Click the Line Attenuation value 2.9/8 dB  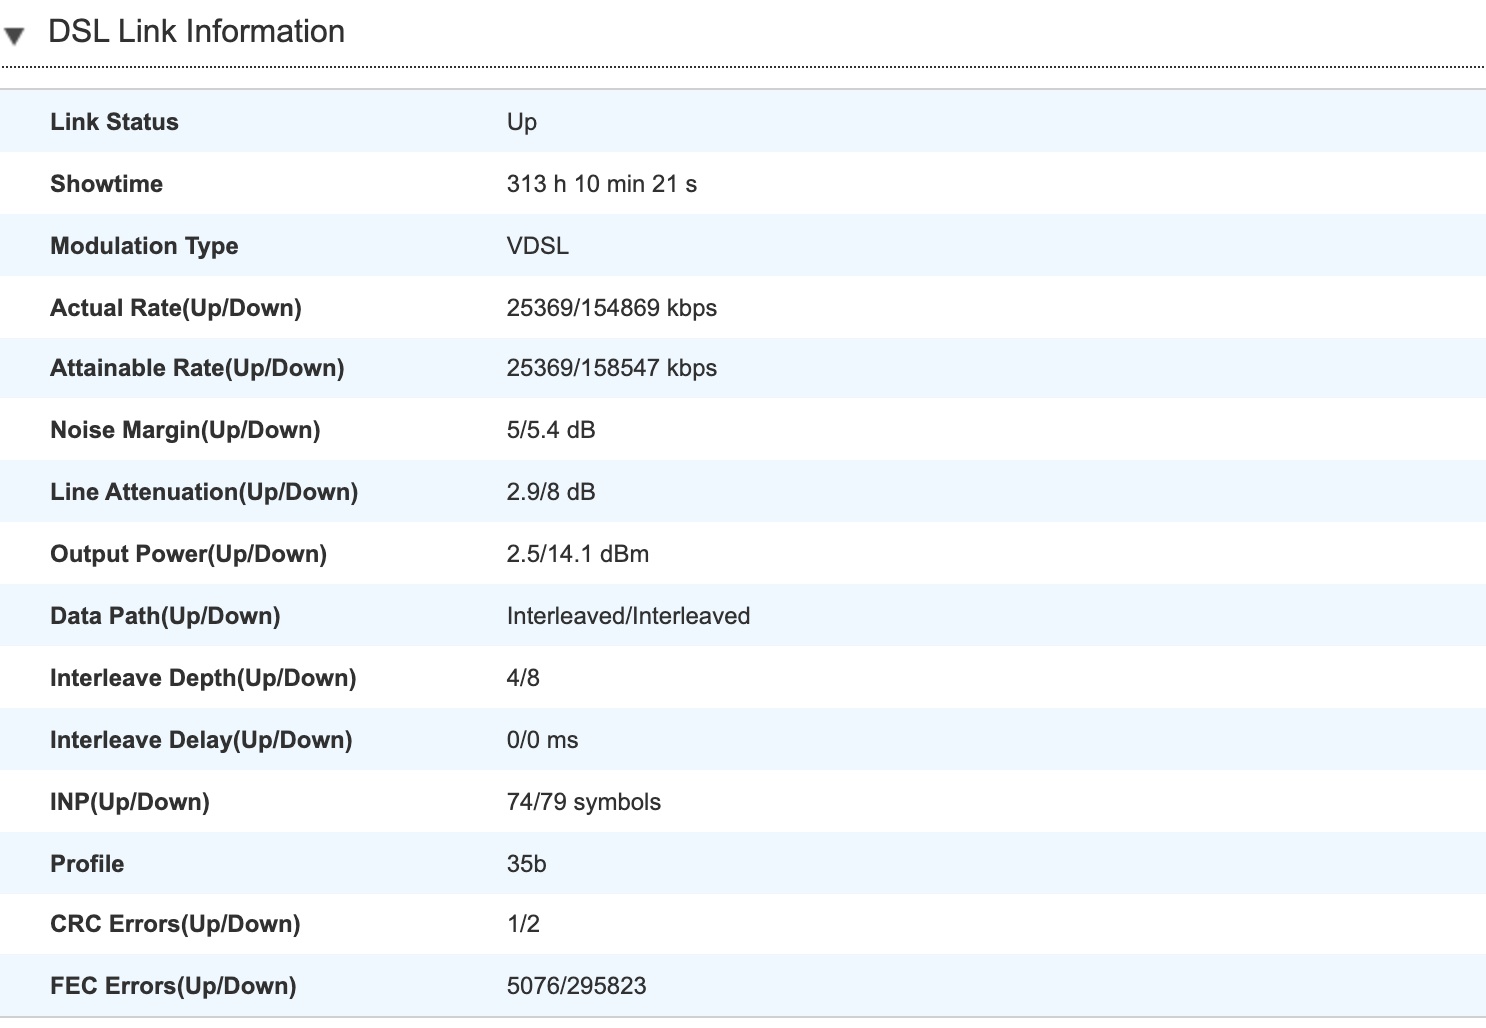click(x=550, y=492)
